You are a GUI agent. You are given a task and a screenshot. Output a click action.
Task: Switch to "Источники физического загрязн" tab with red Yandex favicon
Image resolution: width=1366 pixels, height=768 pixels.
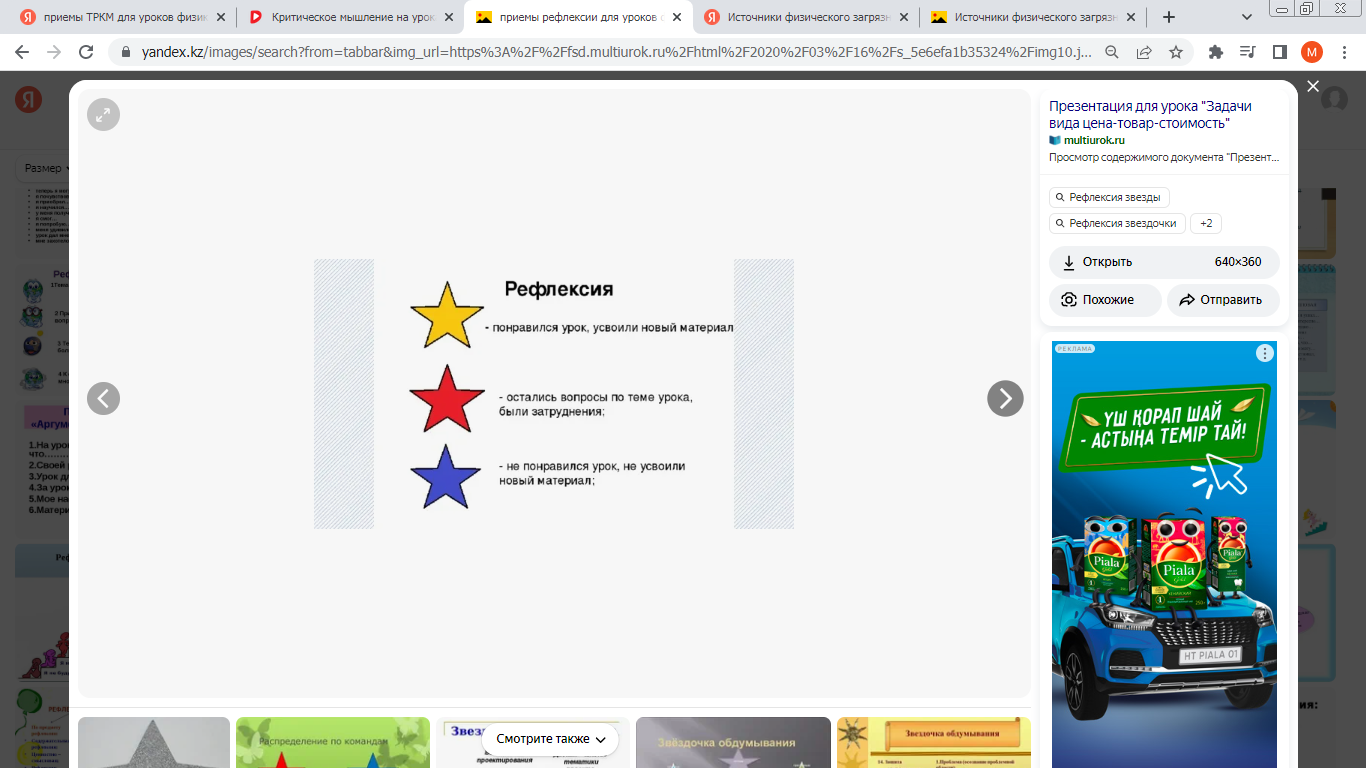(x=806, y=17)
